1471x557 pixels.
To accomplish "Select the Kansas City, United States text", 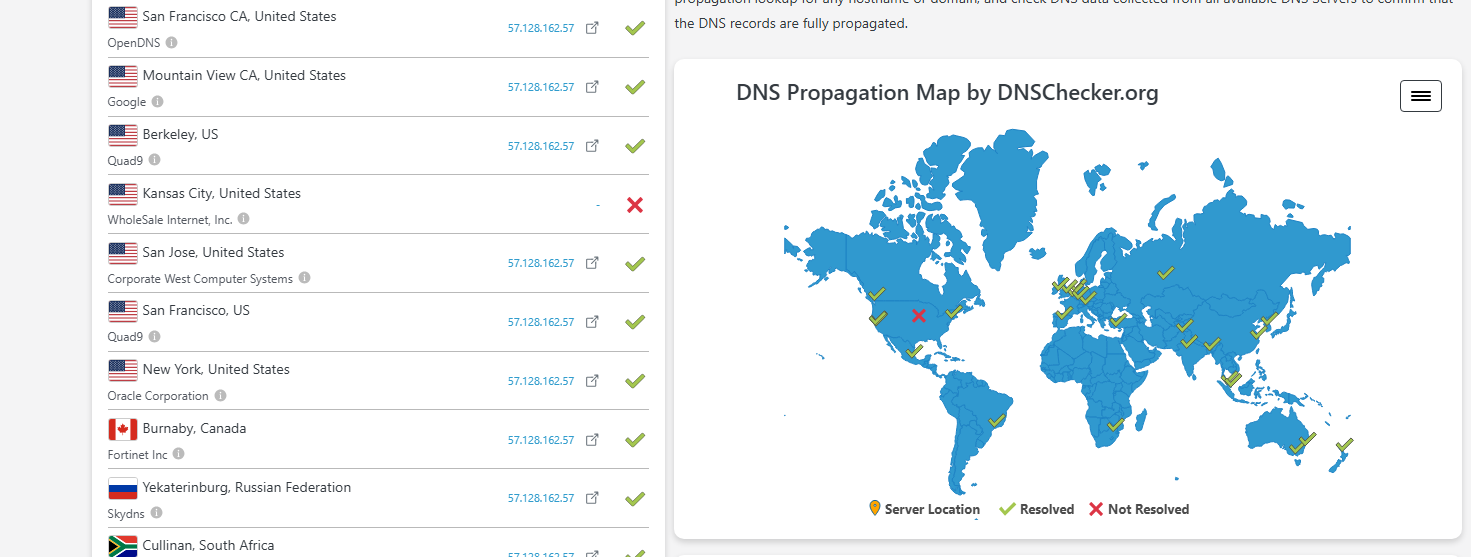I will pos(222,193).
